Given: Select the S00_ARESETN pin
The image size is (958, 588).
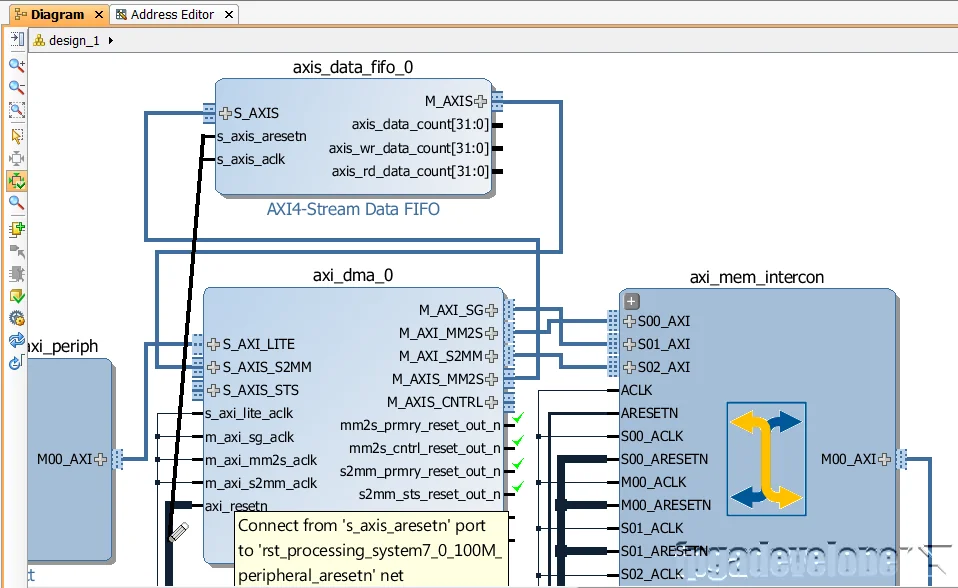Looking at the screenshot, I should coord(665,459).
